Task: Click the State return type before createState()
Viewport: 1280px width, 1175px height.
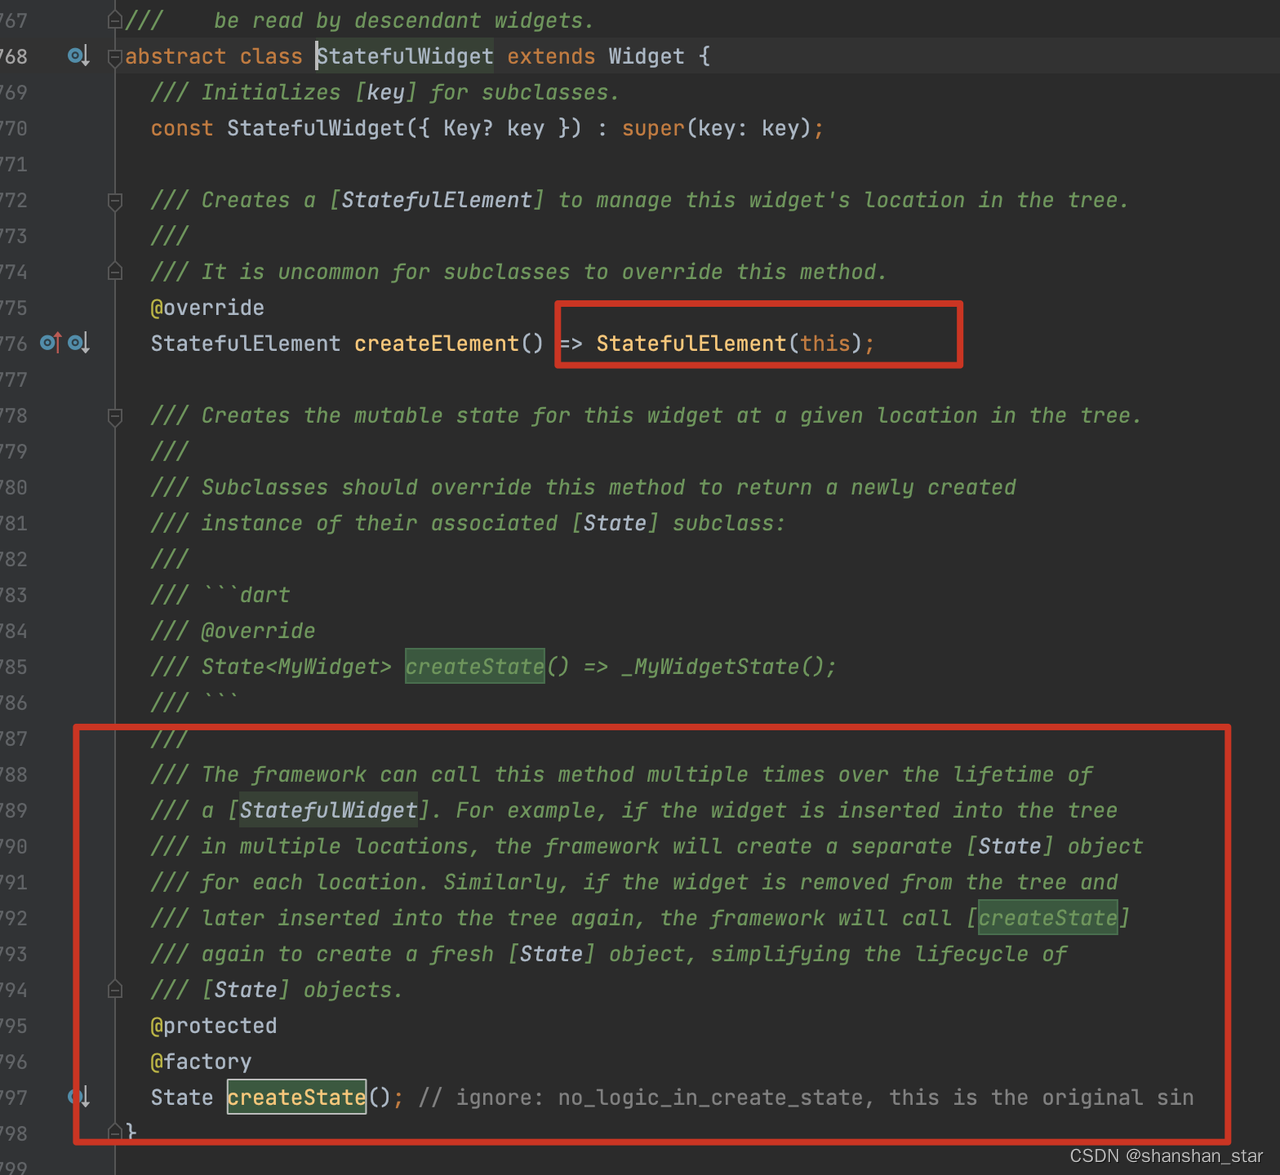Action: [x=182, y=1098]
